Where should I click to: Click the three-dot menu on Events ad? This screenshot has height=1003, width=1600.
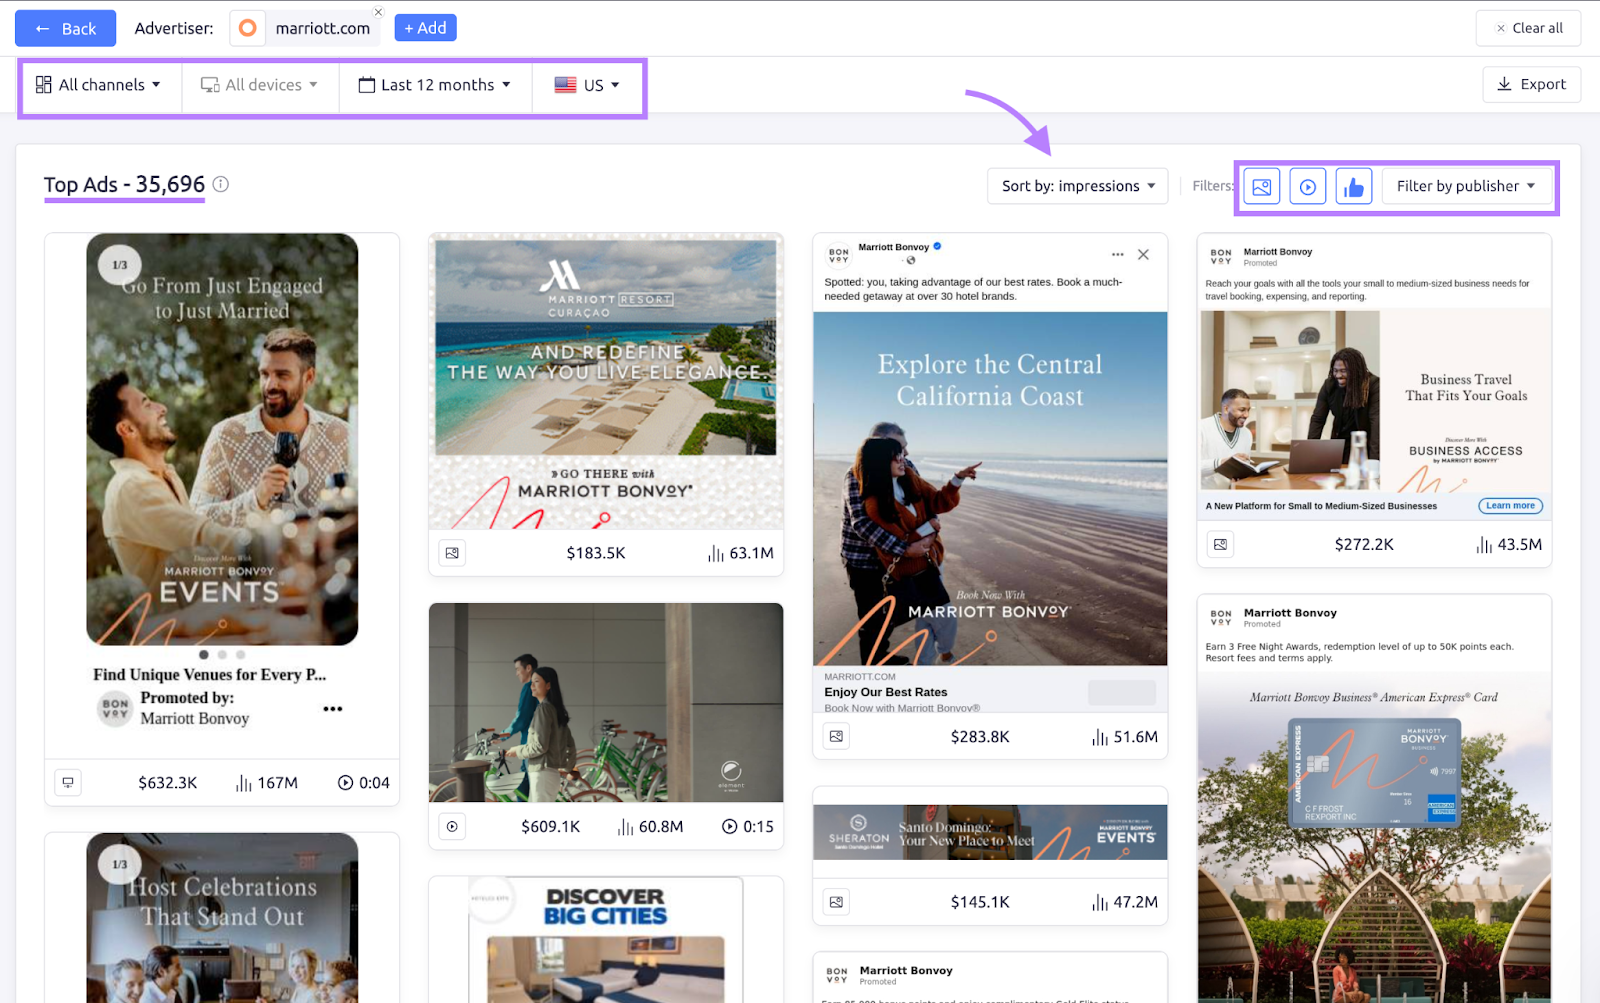pos(333,709)
